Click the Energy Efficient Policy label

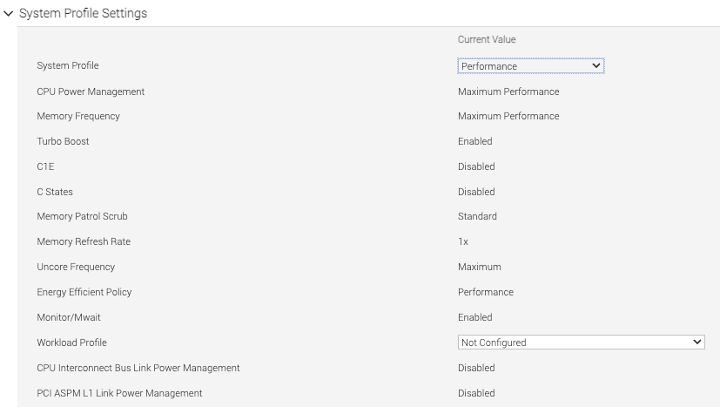[84, 292]
